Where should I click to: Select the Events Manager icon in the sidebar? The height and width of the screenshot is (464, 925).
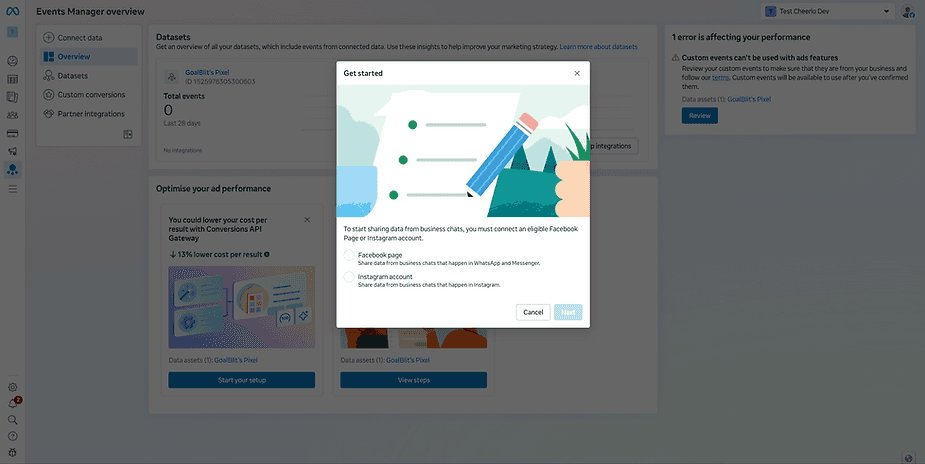12,170
